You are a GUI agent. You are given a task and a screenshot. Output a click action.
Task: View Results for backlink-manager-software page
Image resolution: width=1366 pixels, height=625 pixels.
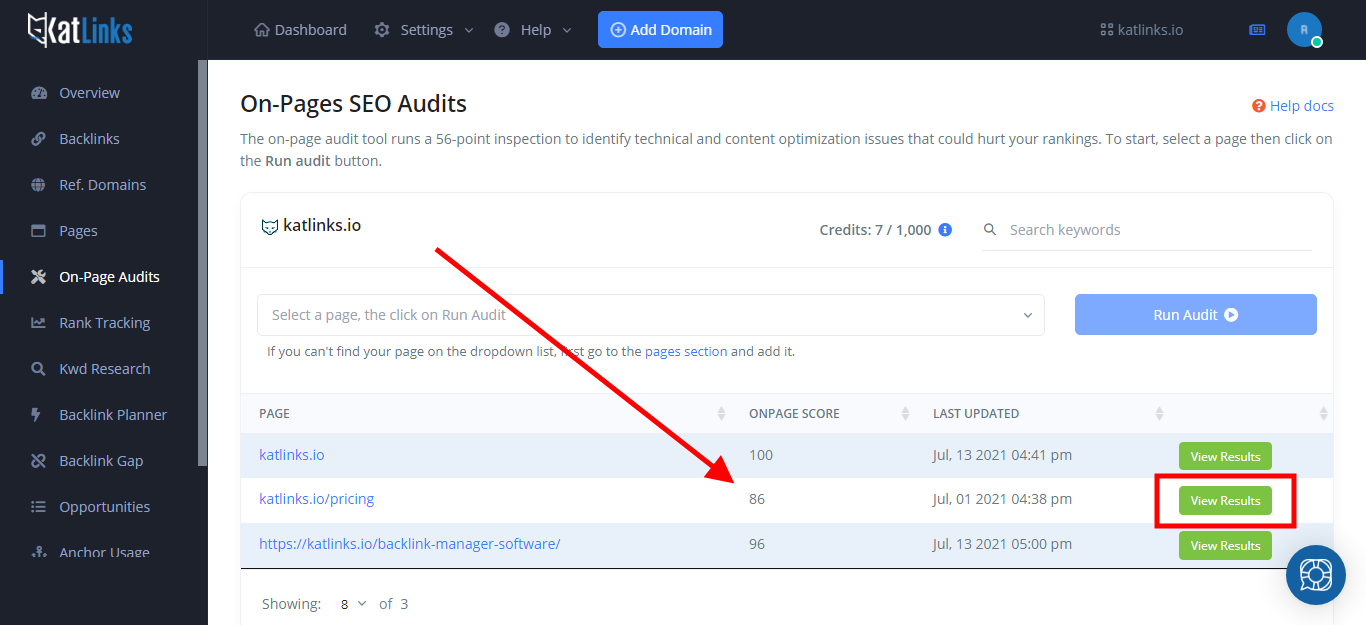1225,546
